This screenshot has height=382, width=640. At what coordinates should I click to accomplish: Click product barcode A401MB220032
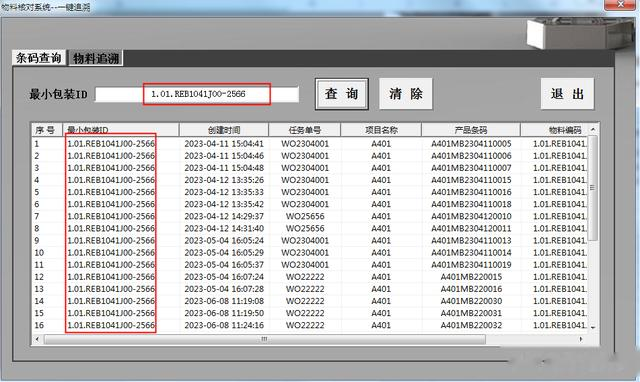tap(471, 325)
